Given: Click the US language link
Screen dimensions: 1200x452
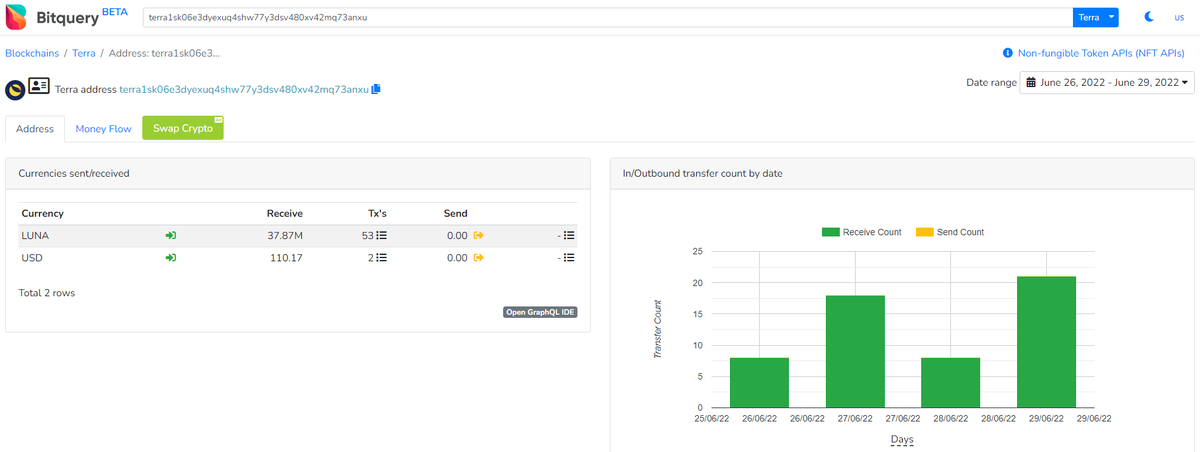Looking at the screenshot, I should click(1179, 18).
